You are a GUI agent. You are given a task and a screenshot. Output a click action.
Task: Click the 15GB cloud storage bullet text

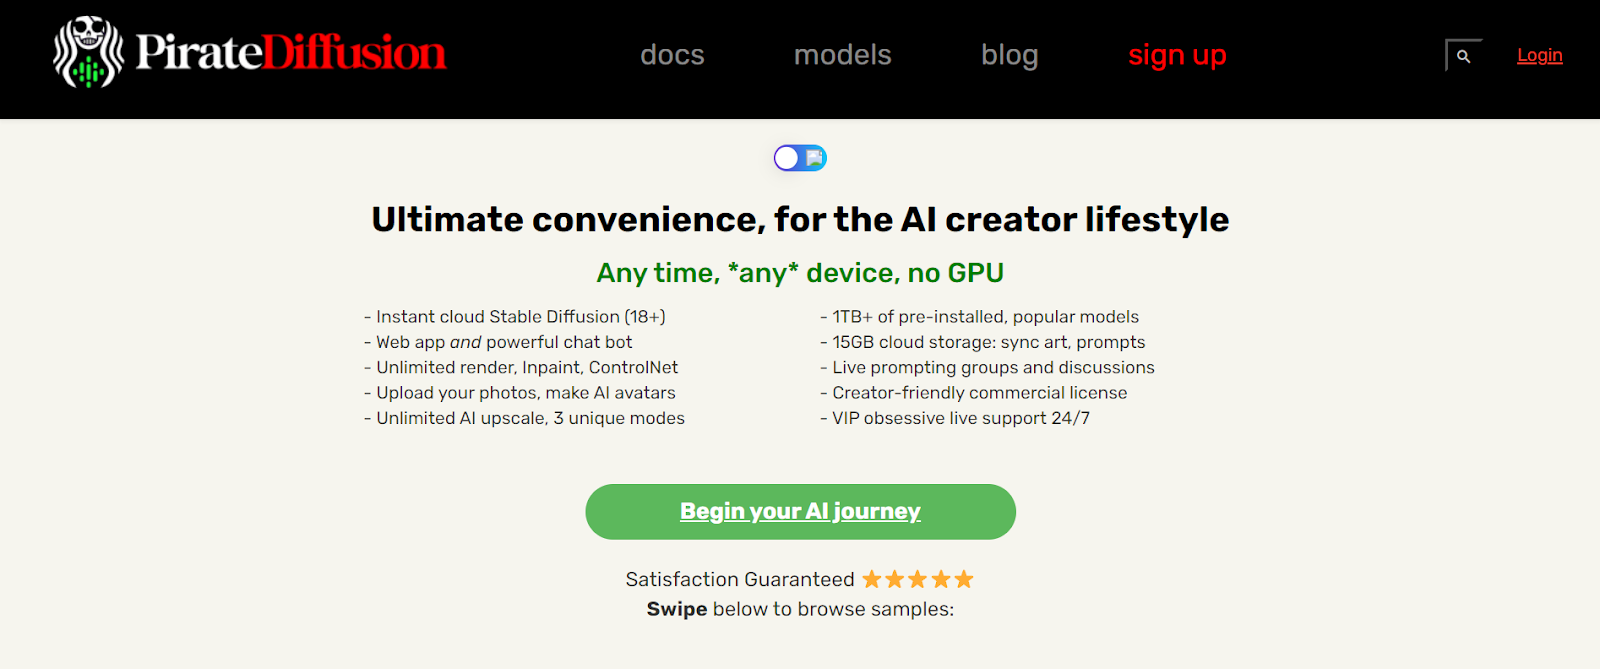[x=983, y=342]
